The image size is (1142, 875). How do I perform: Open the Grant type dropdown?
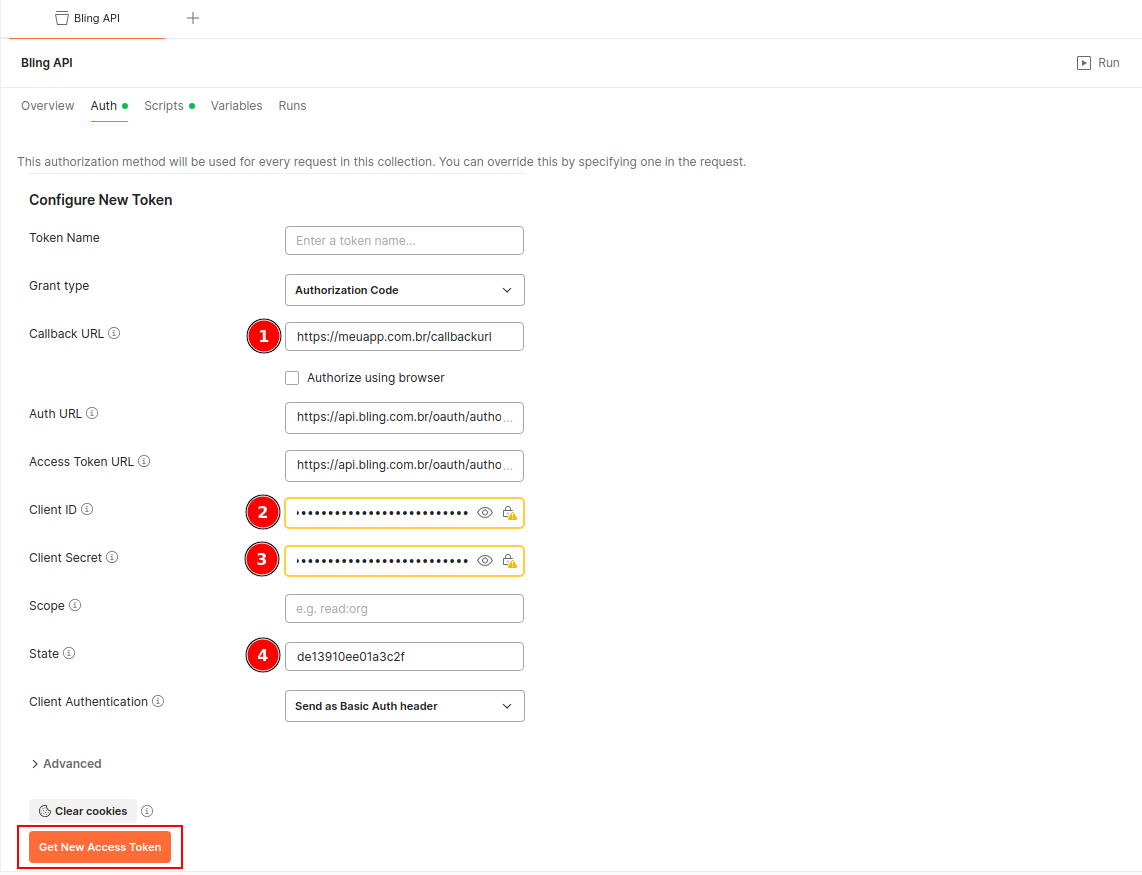coord(404,290)
